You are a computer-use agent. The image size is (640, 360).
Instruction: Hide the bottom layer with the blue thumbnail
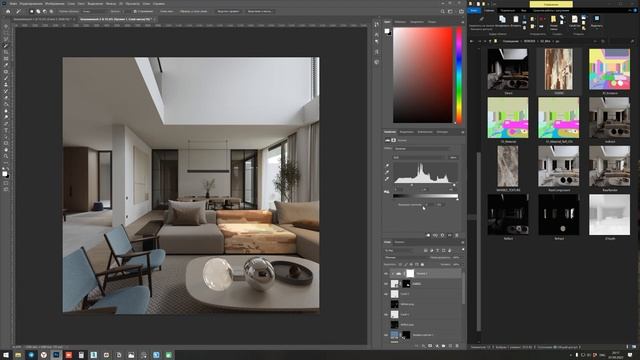click(386, 335)
